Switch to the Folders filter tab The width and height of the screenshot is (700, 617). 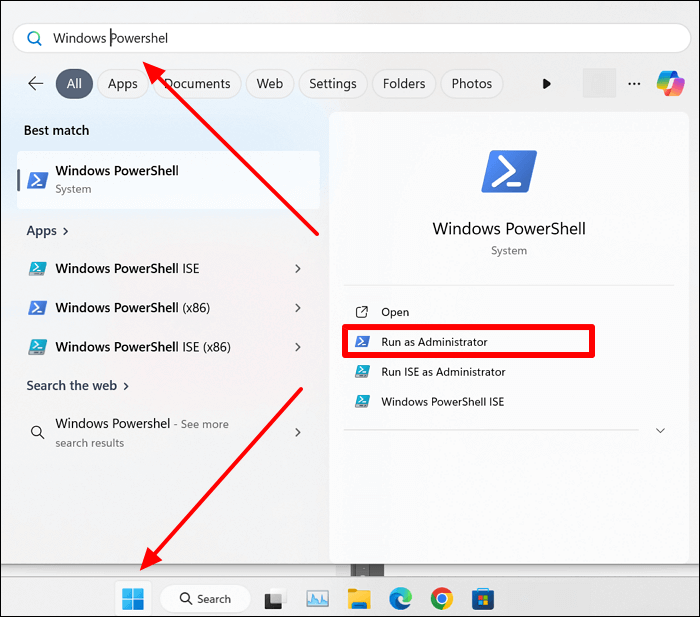pos(404,83)
